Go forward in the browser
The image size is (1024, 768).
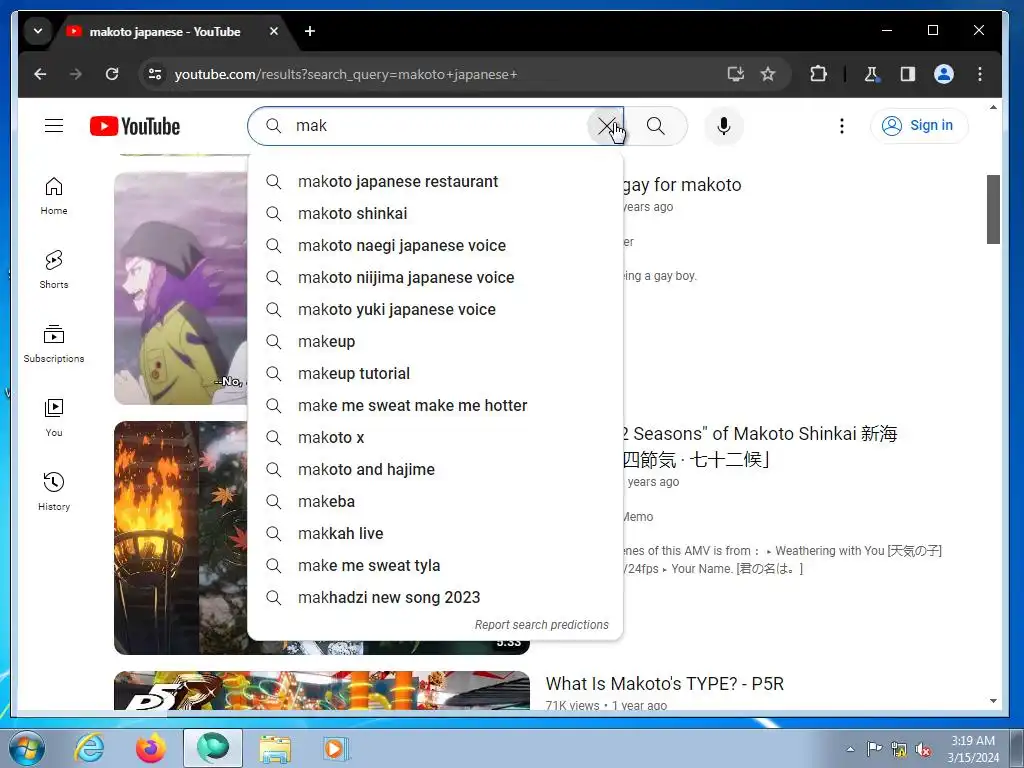[x=76, y=74]
